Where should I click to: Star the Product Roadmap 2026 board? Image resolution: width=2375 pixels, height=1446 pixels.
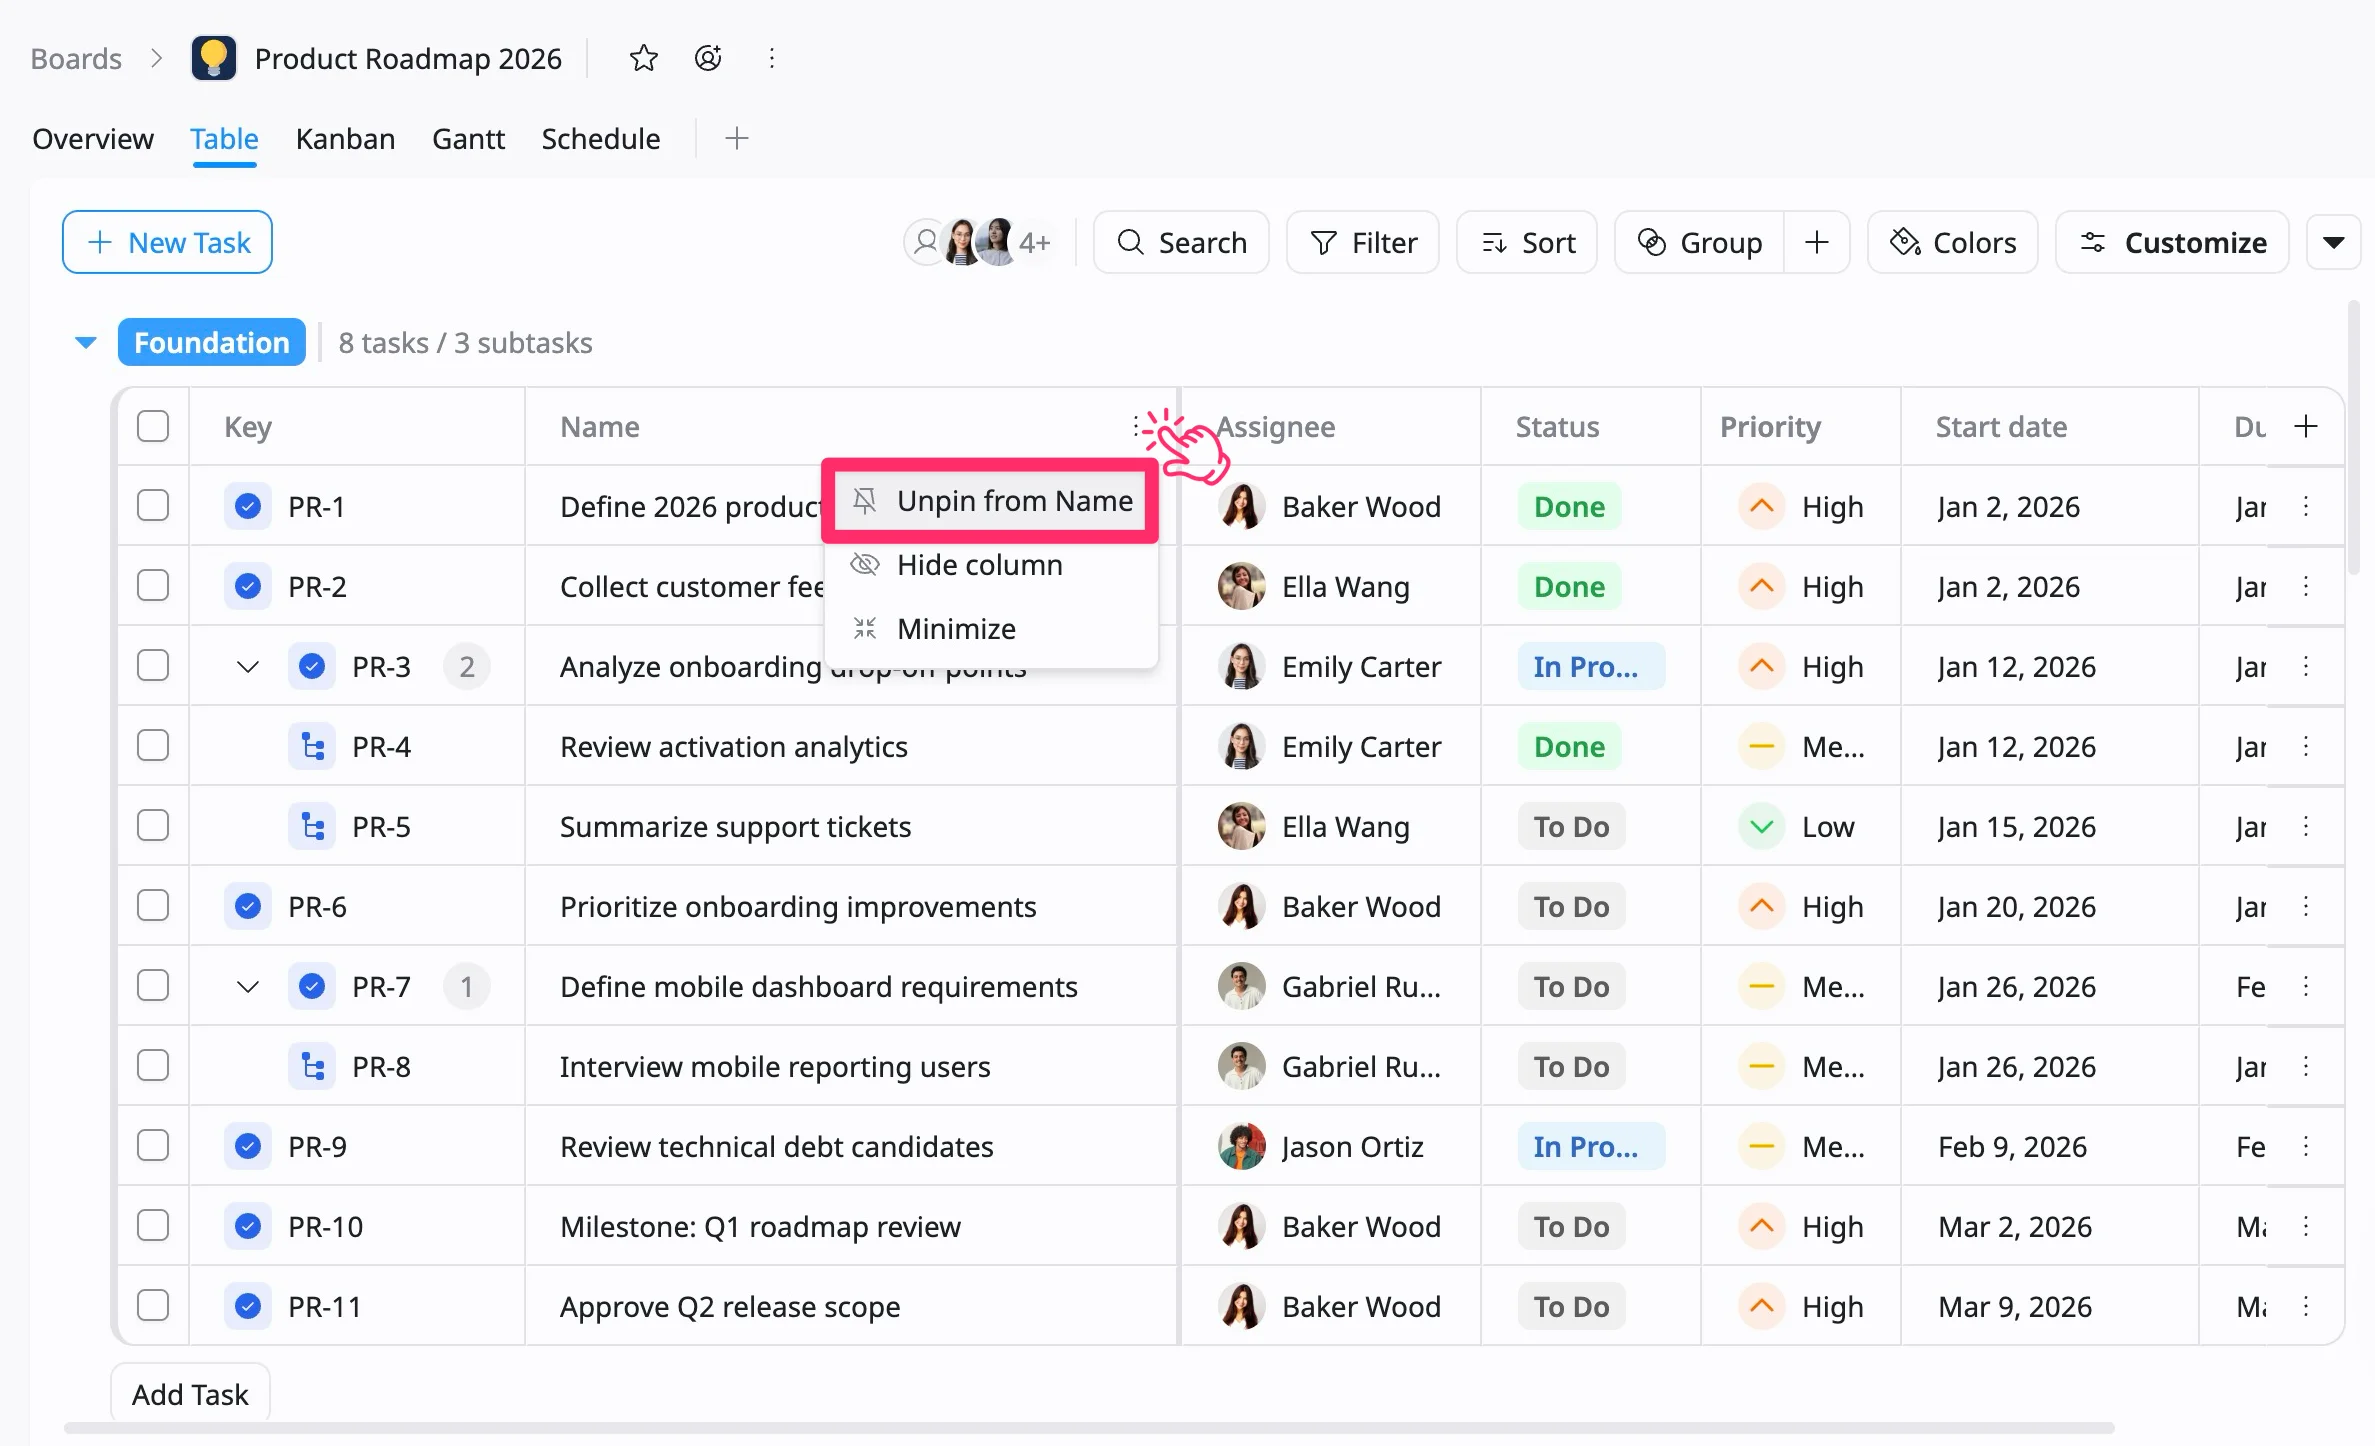[x=643, y=58]
